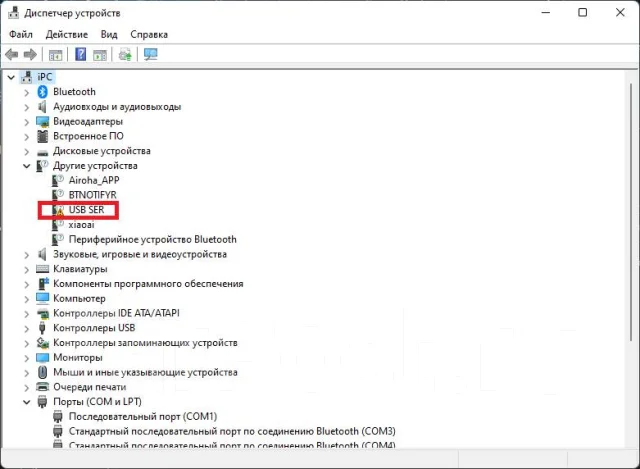
Task: Click the chip icon for Встроенное ПО
Action: click(42, 136)
